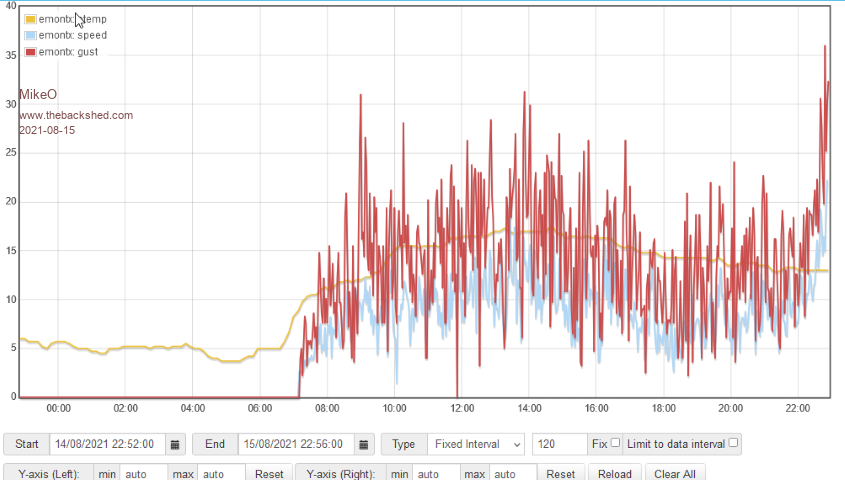Open the Start date calendar picker
The image size is (845, 480).
tap(175, 444)
